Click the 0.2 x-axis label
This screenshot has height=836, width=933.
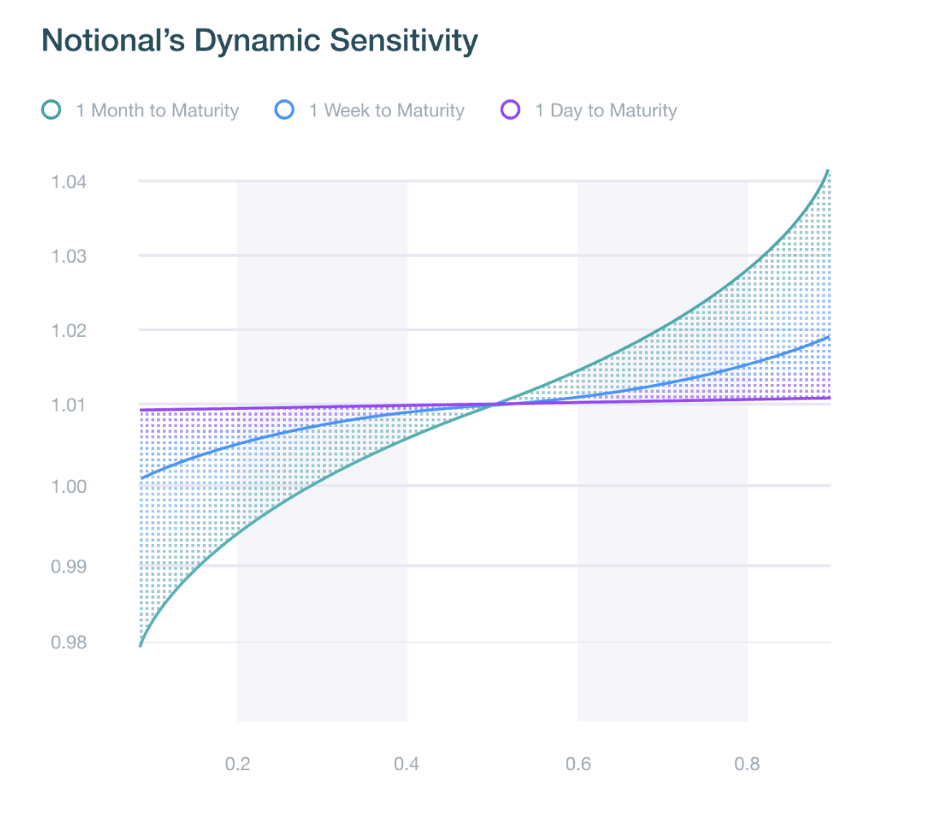point(237,764)
